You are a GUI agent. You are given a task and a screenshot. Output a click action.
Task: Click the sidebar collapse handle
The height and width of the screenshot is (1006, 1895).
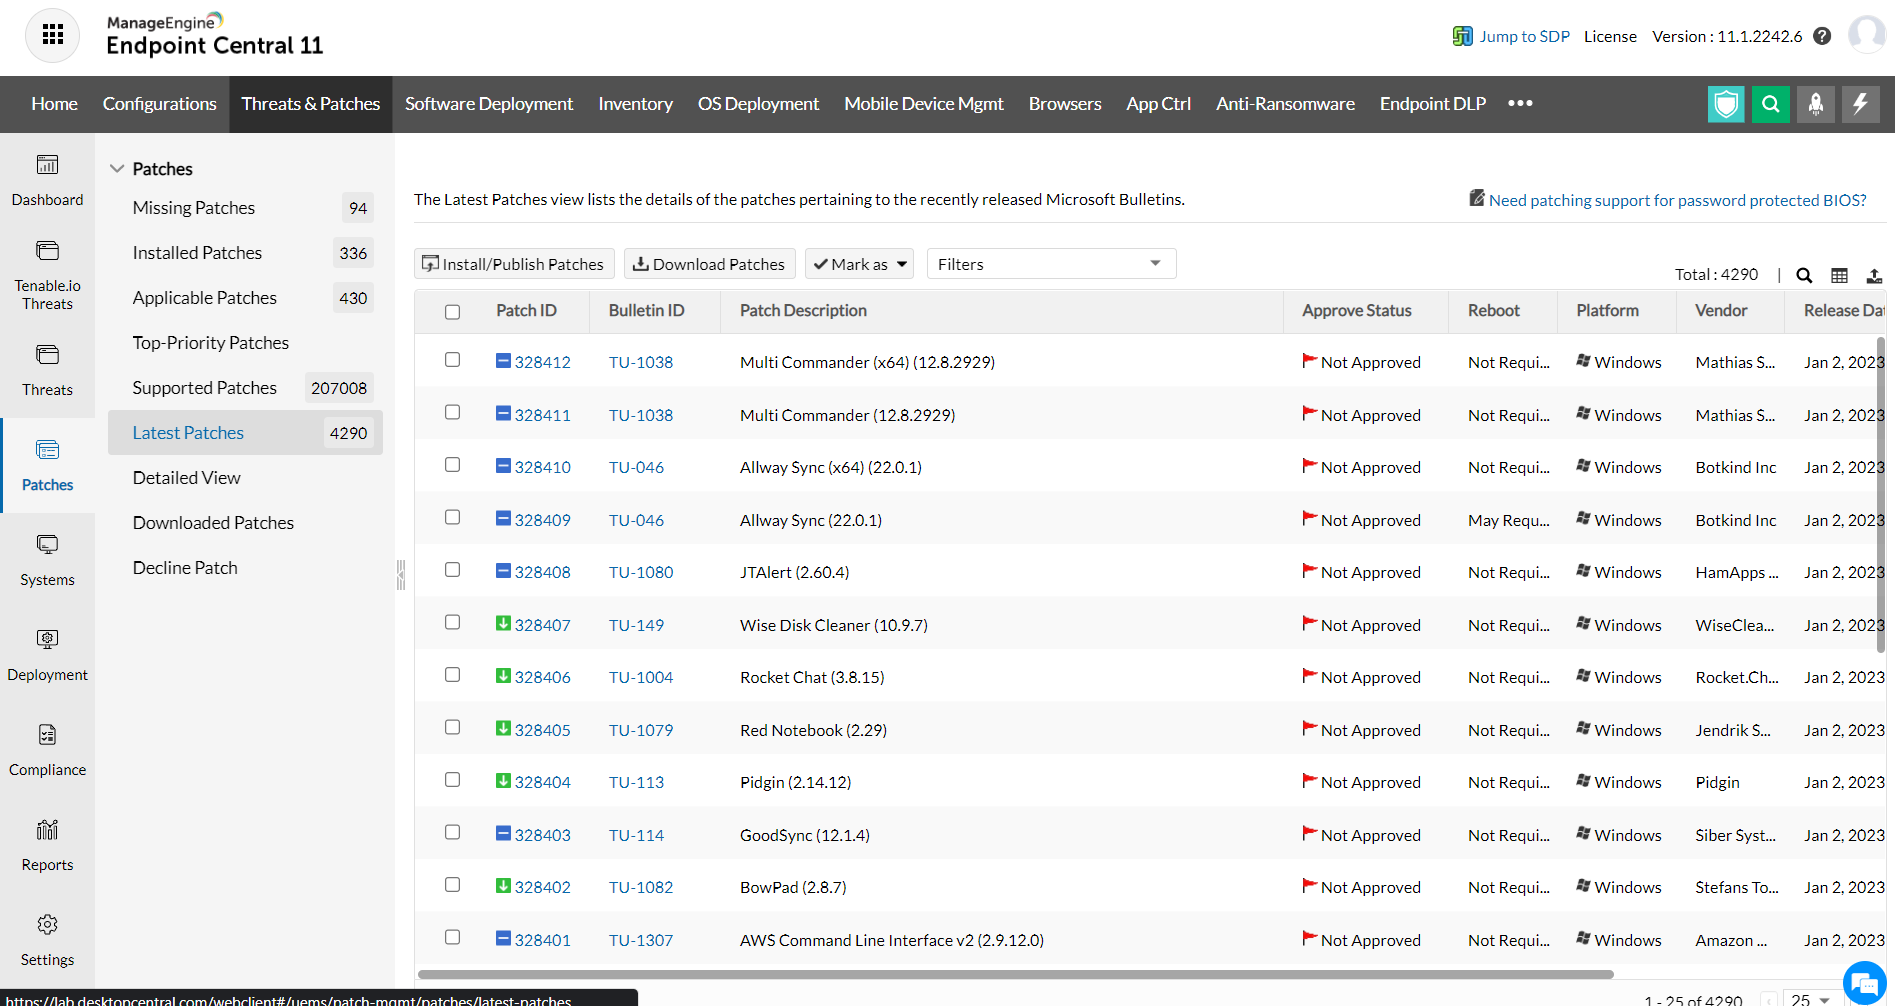(400, 575)
